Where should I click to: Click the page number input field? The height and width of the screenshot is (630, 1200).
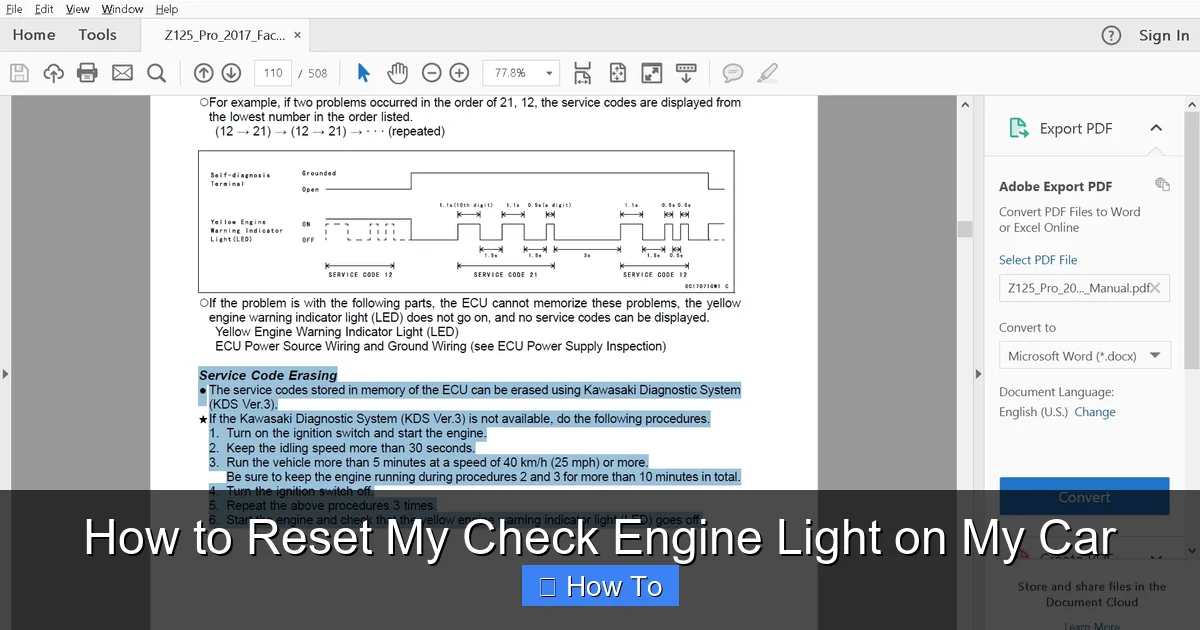[272, 72]
